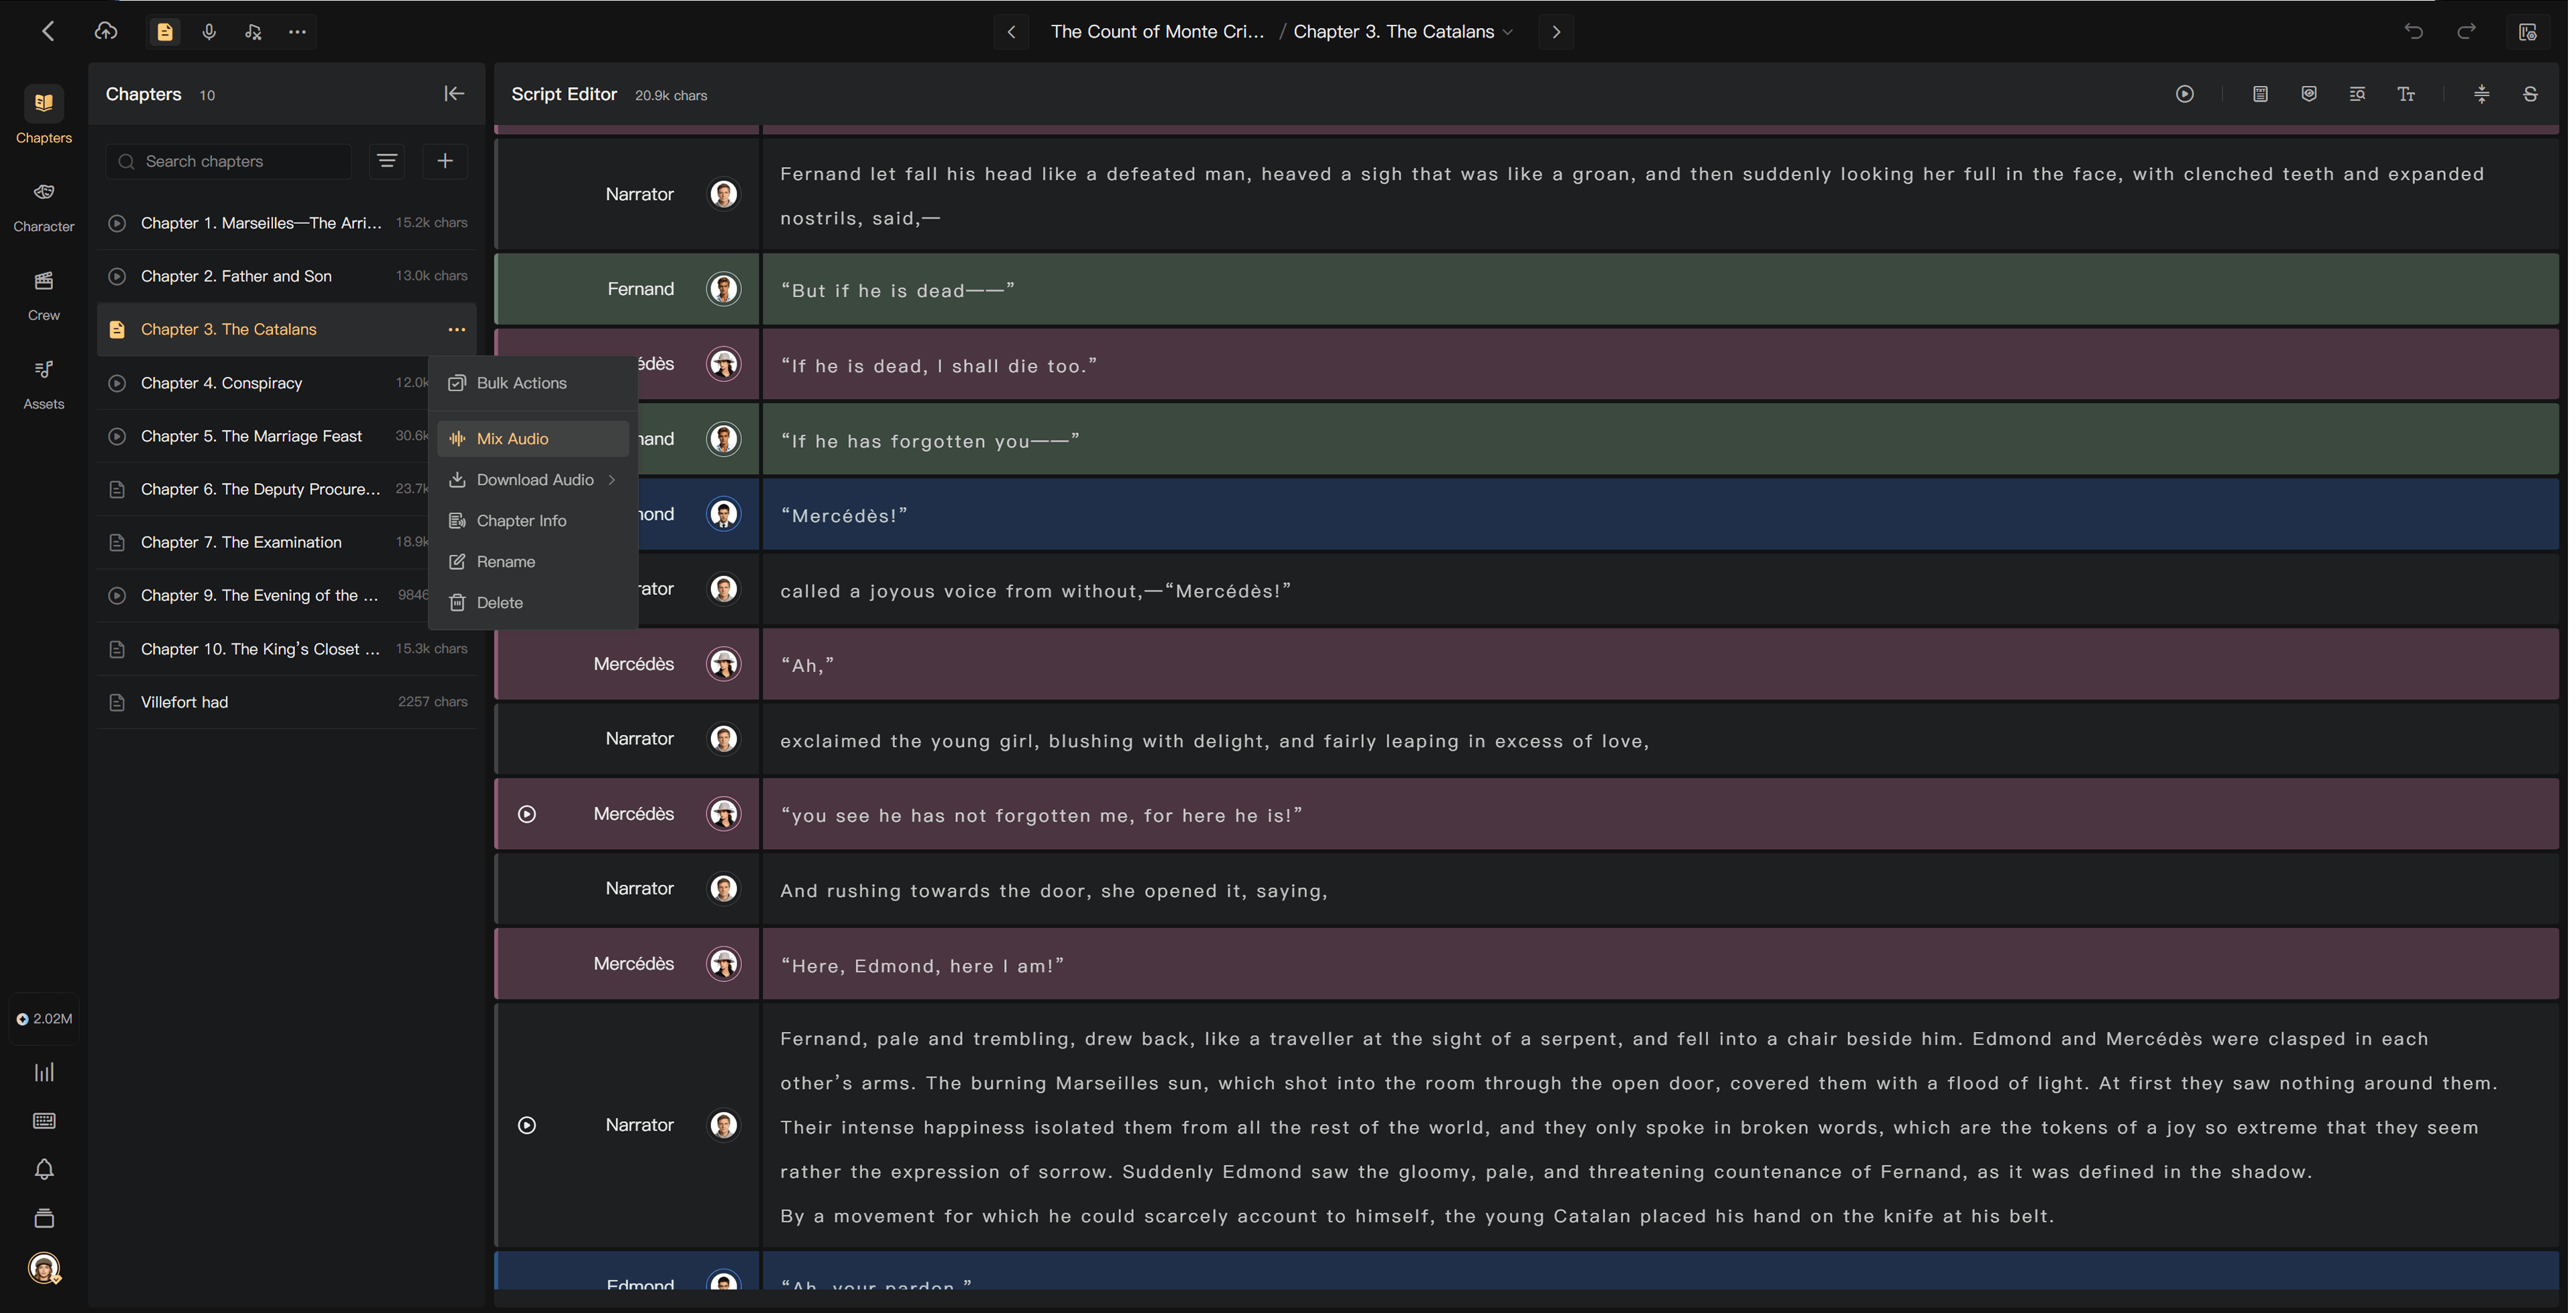Open the keyboard shortcuts icon
The height and width of the screenshot is (1313, 2576).
(x=44, y=1120)
